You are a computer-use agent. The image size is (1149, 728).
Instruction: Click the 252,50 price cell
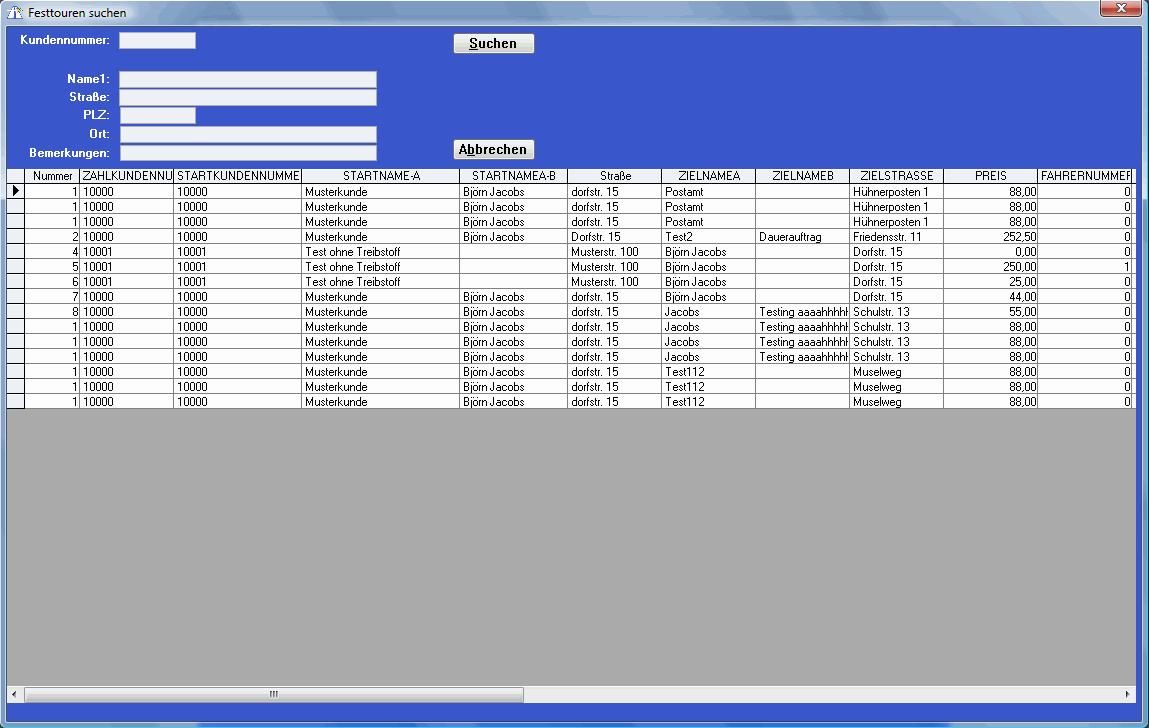click(990, 237)
